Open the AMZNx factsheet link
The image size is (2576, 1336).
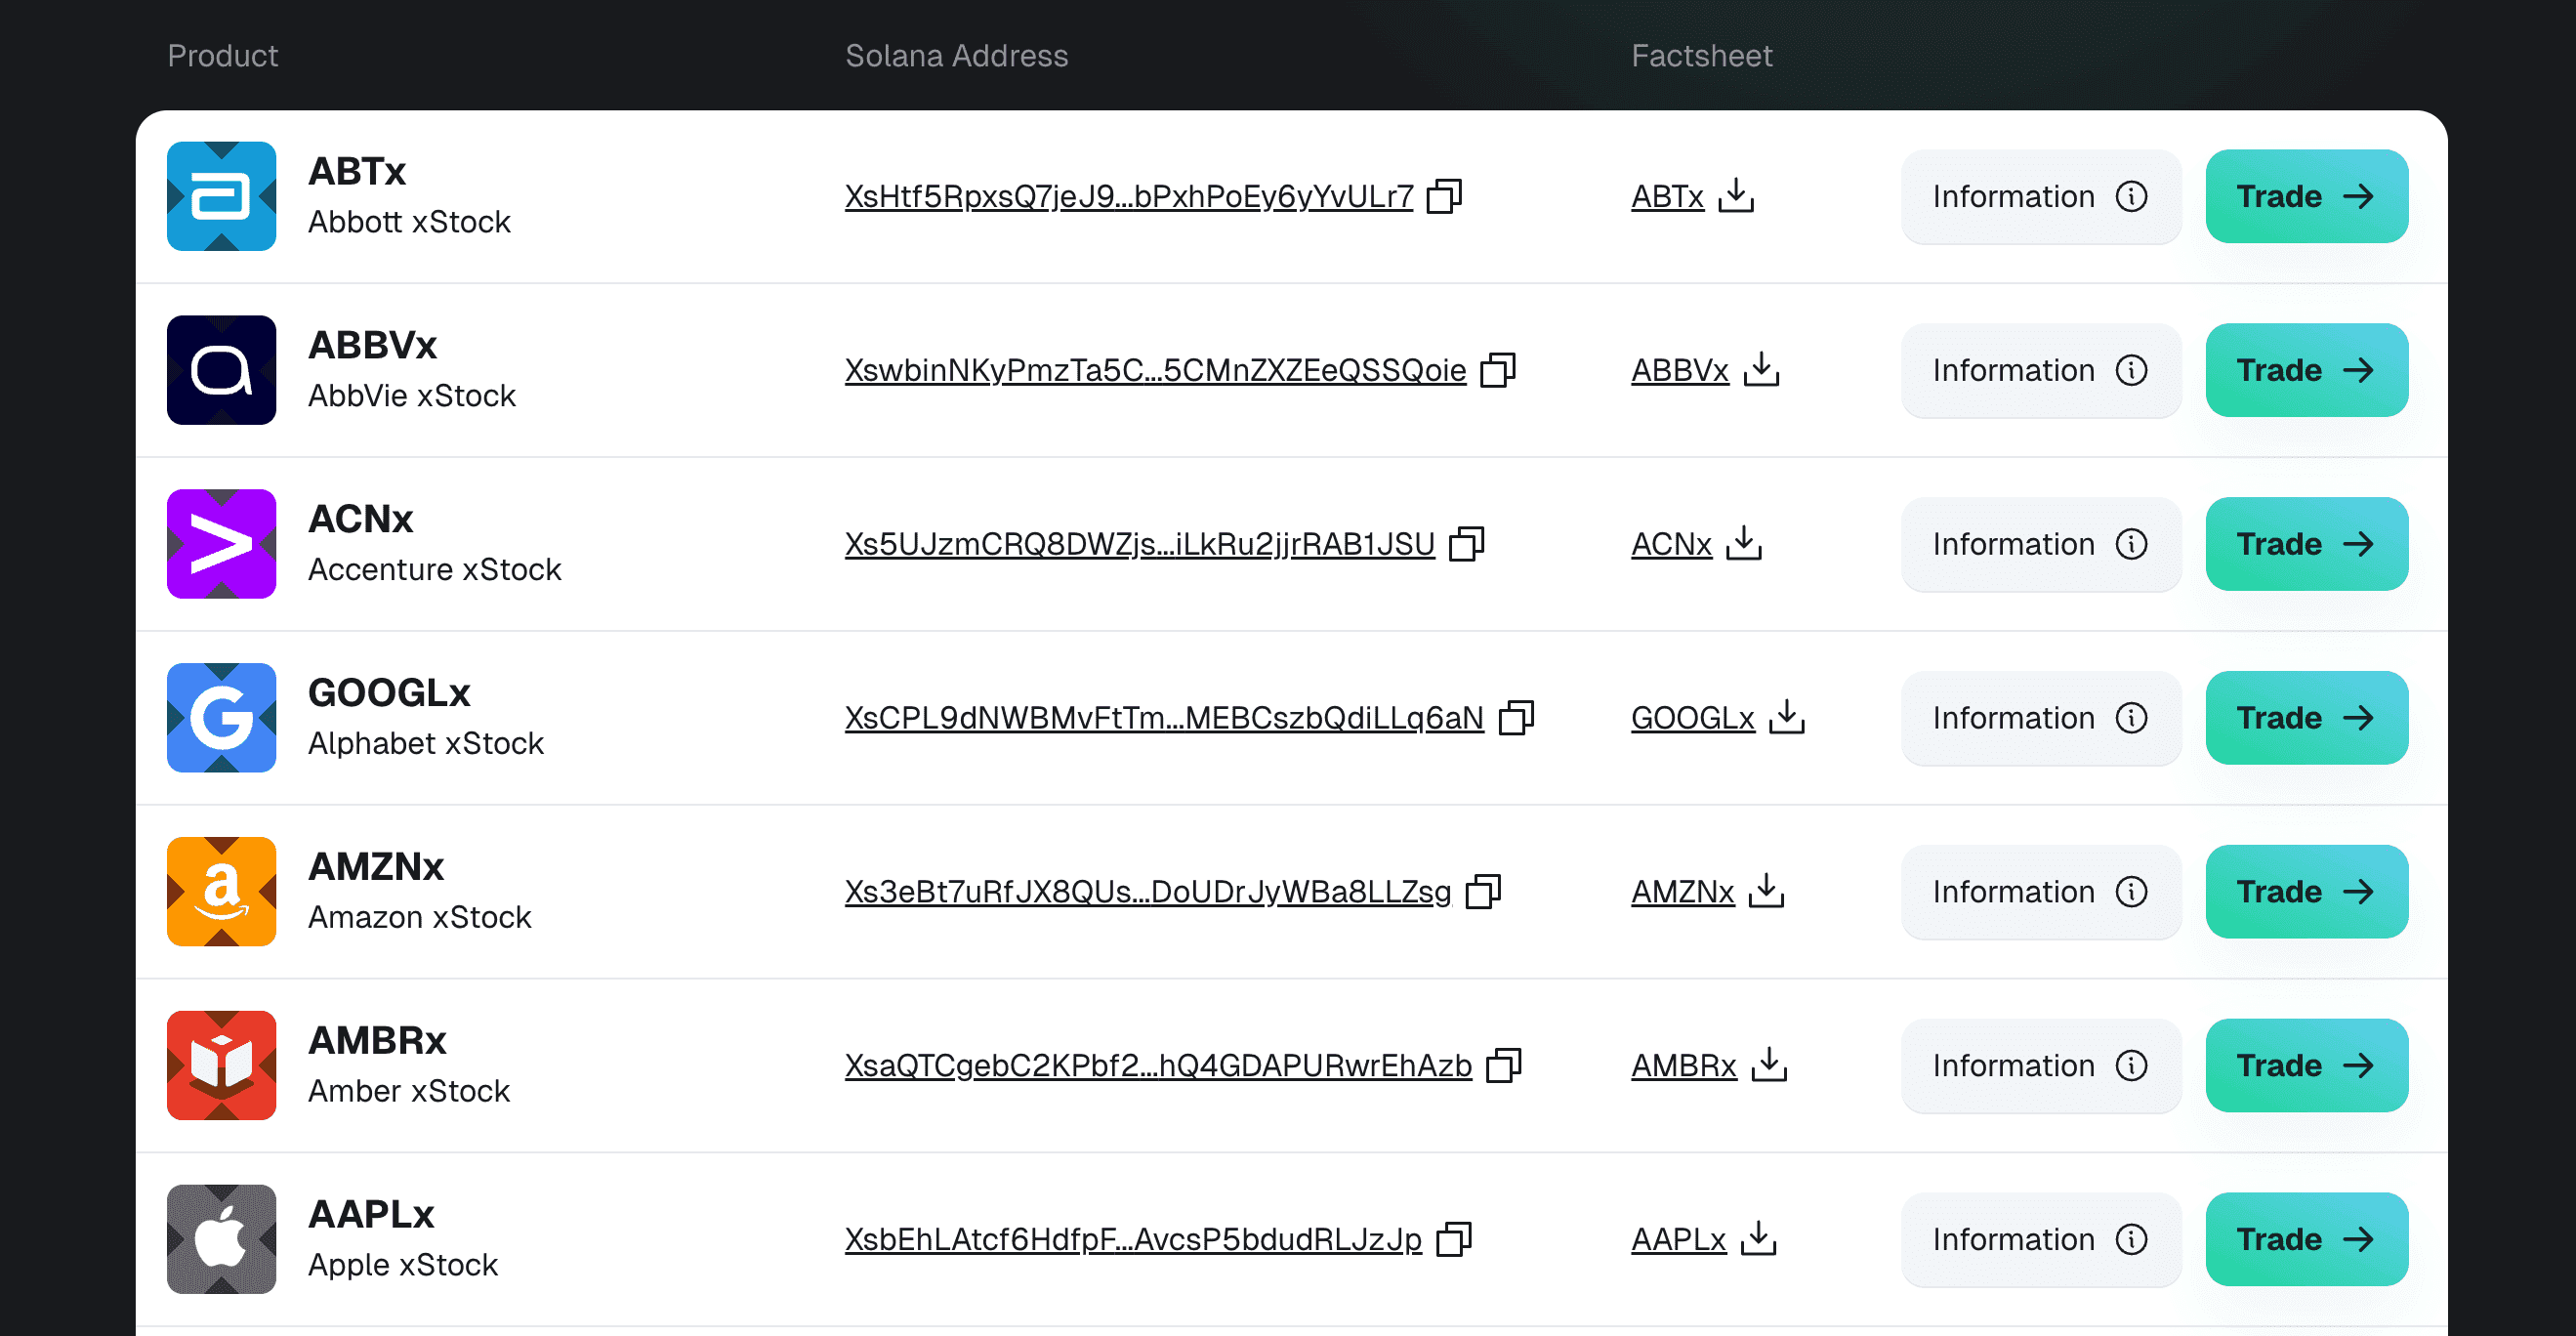tap(1682, 892)
